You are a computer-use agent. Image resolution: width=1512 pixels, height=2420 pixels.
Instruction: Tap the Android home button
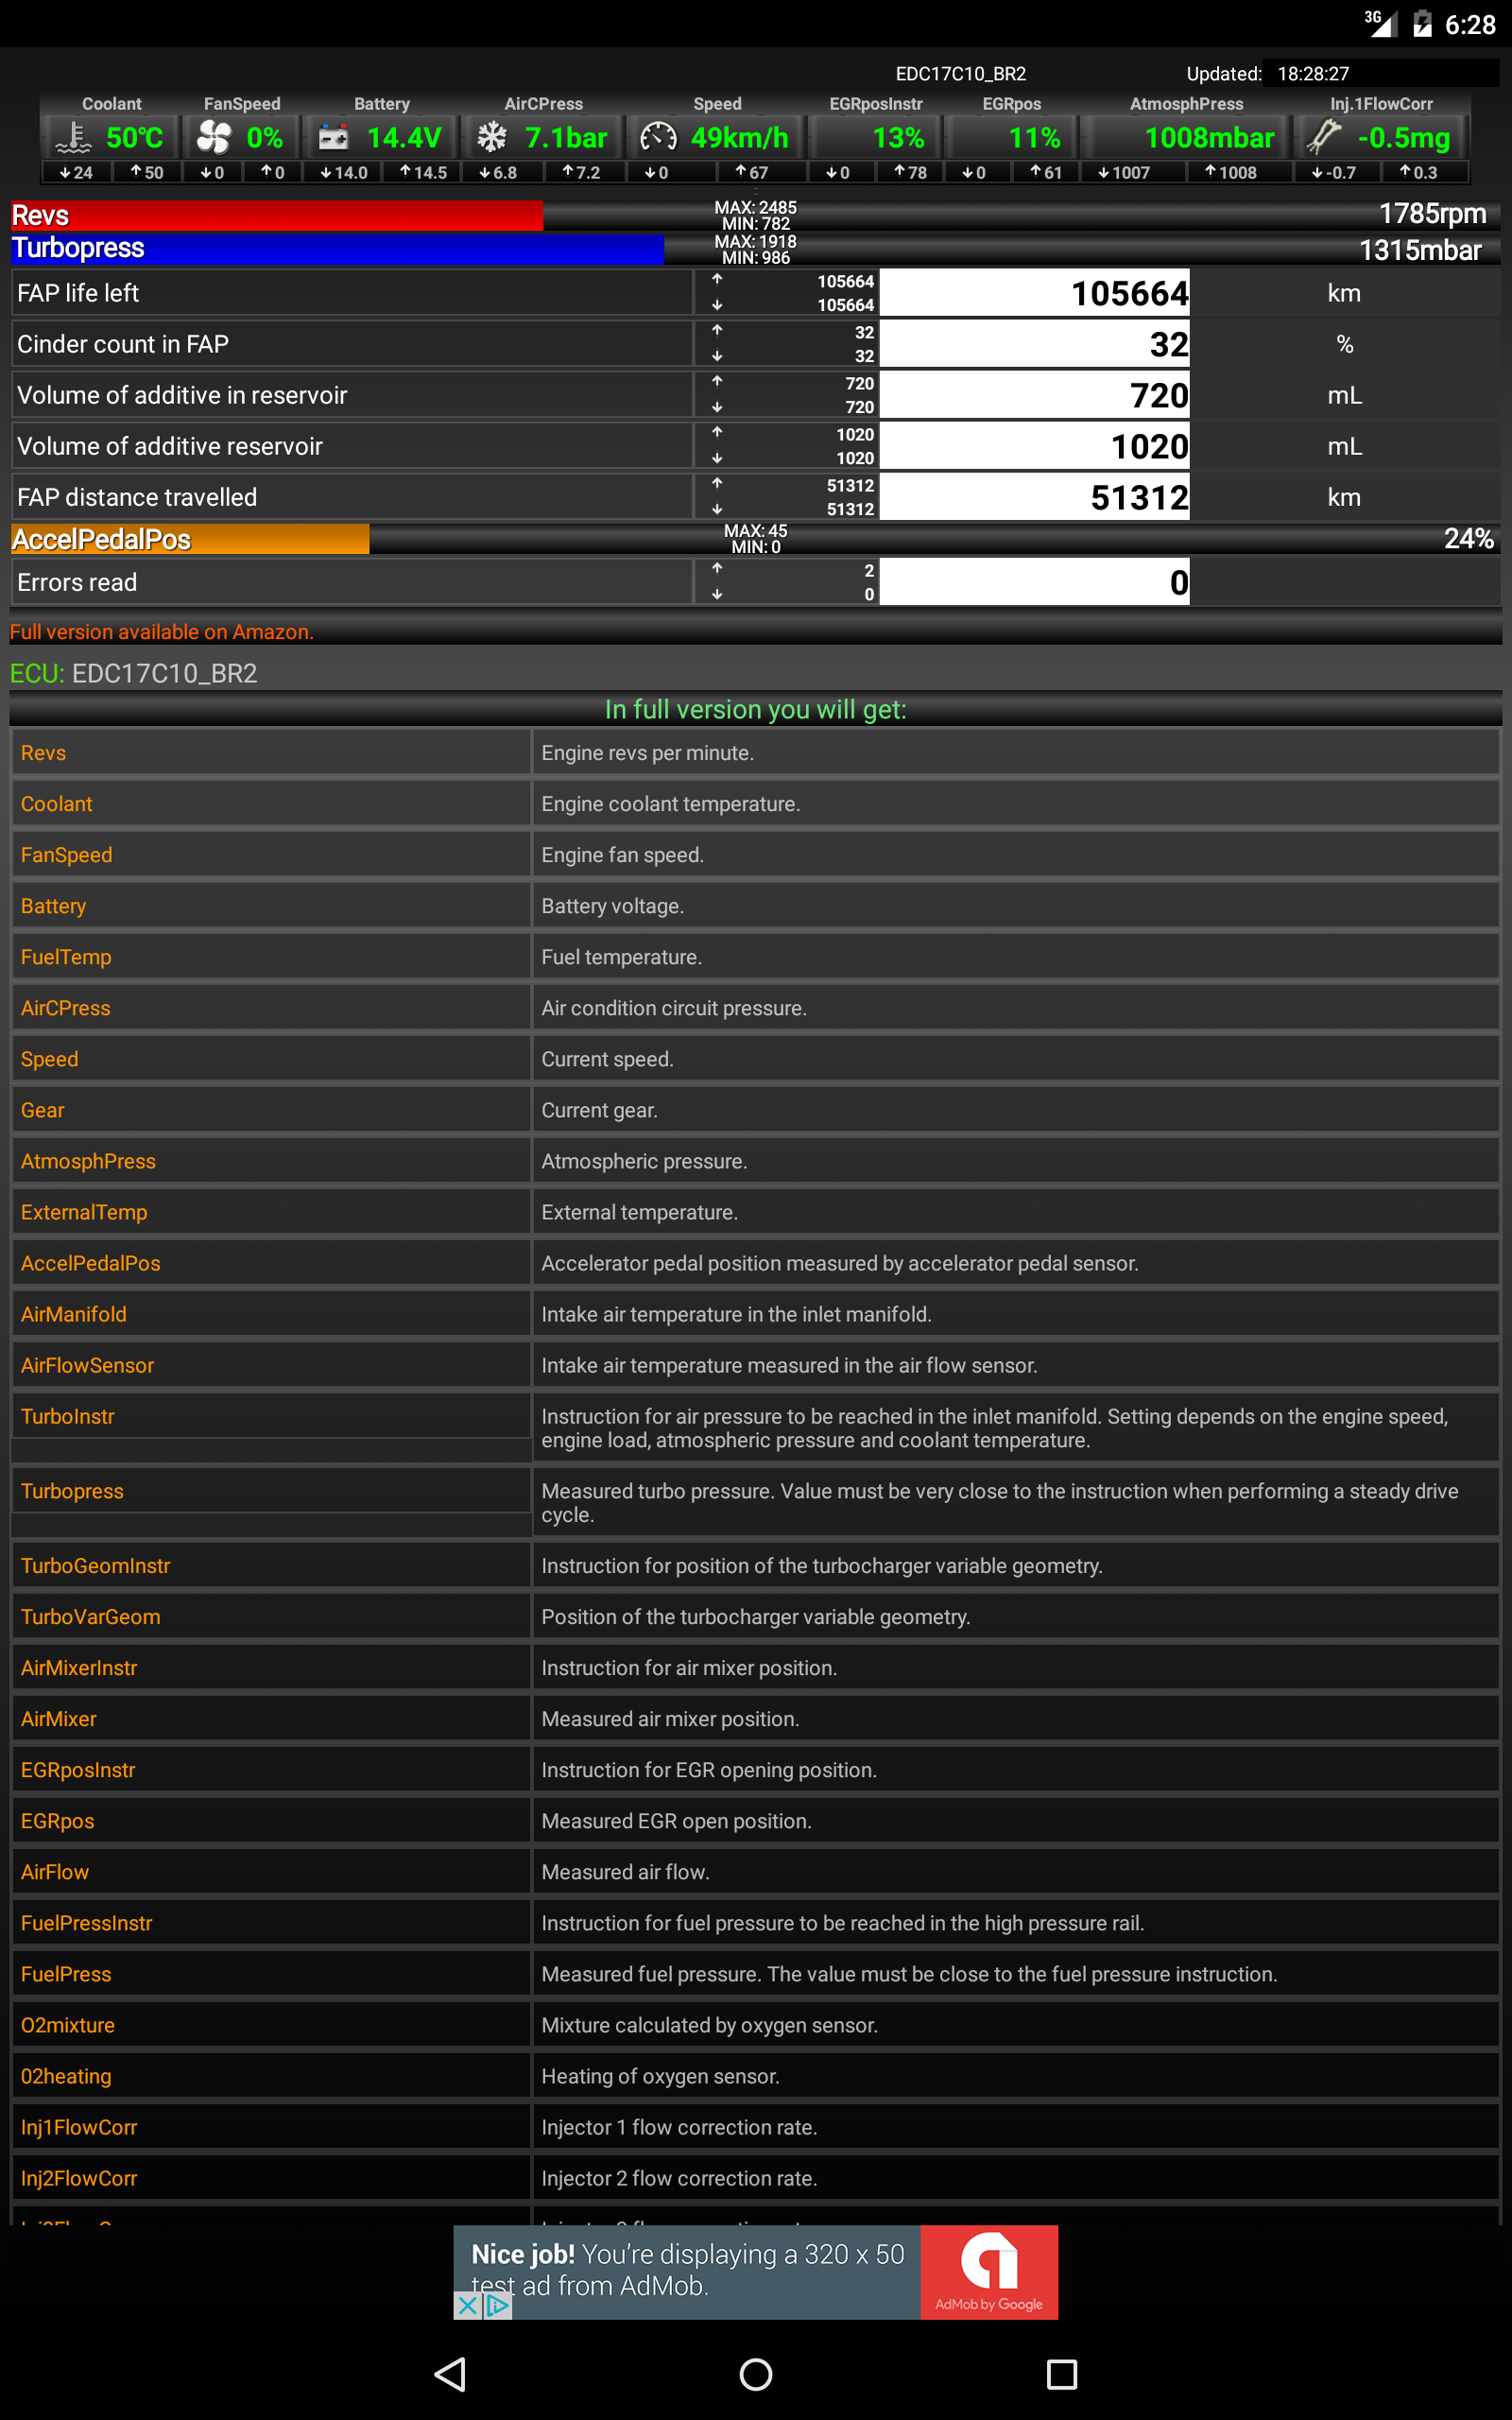click(756, 2374)
